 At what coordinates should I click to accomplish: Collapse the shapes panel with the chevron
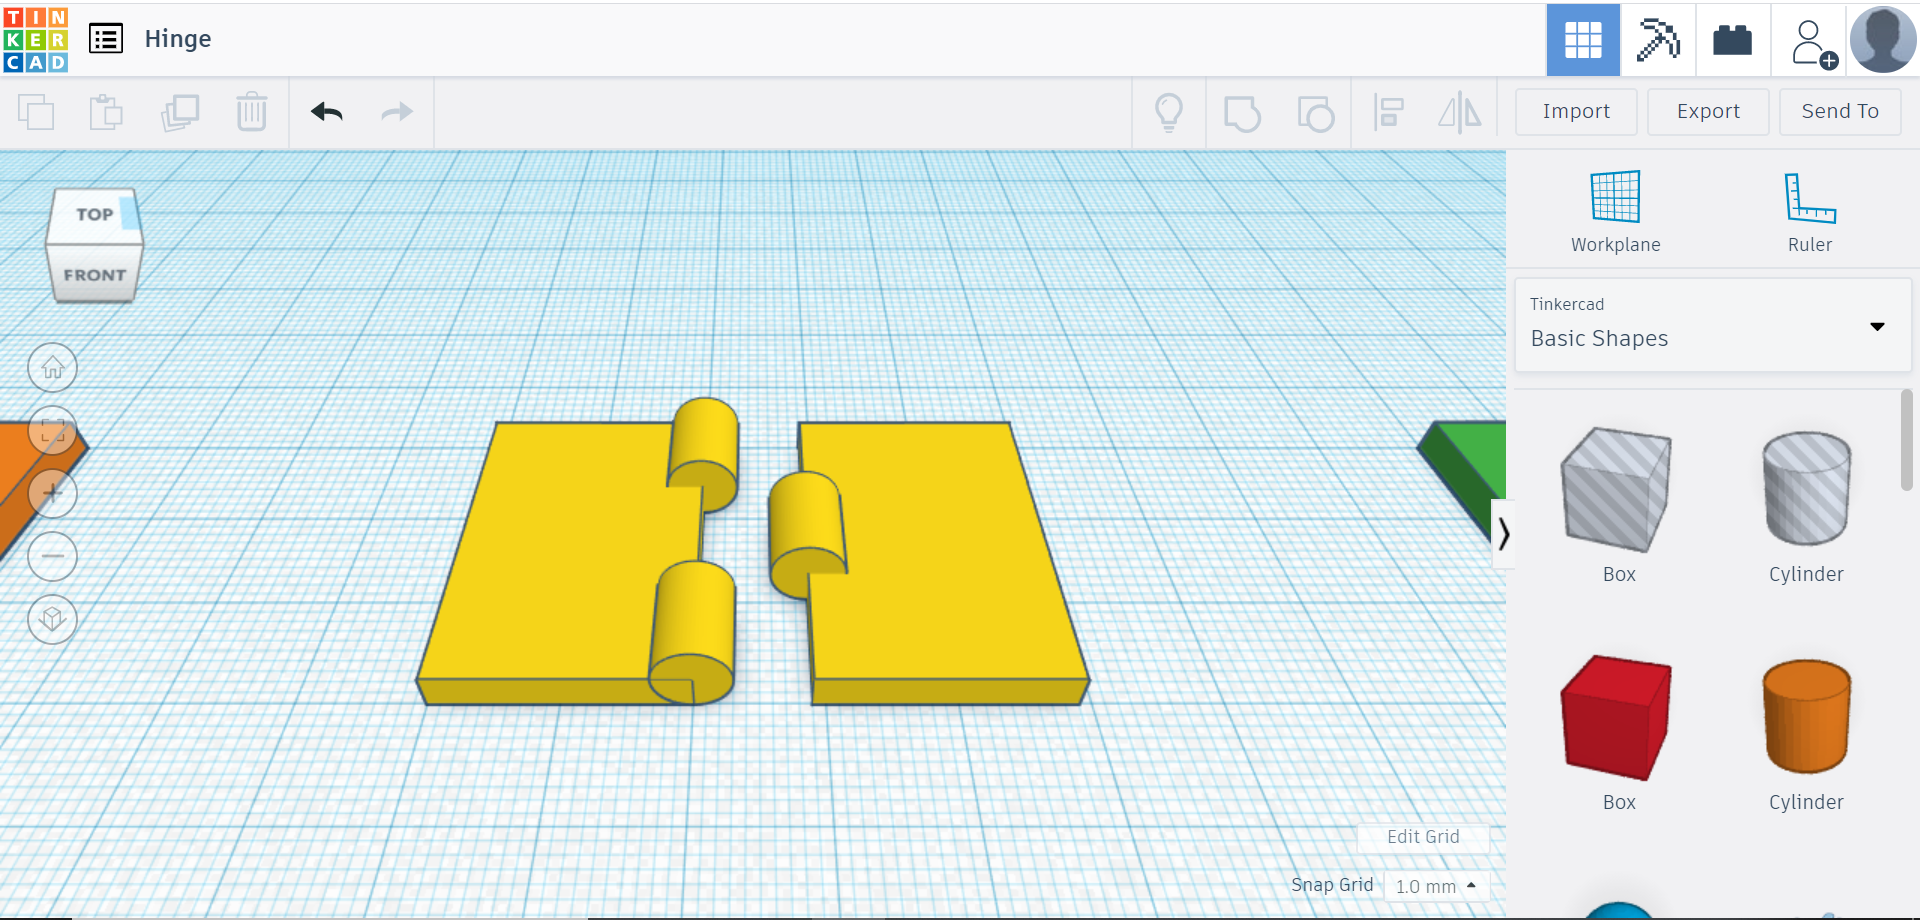pyautogui.click(x=1505, y=535)
